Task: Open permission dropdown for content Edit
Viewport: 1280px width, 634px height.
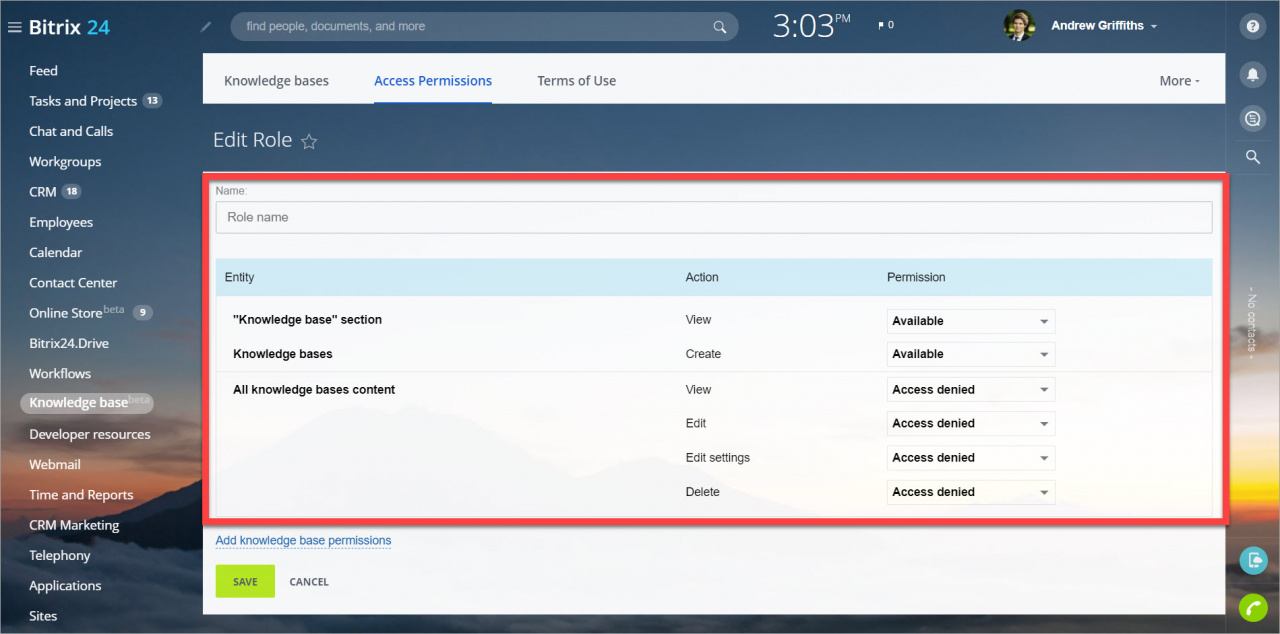Action: pyautogui.click(x=971, y=423)
